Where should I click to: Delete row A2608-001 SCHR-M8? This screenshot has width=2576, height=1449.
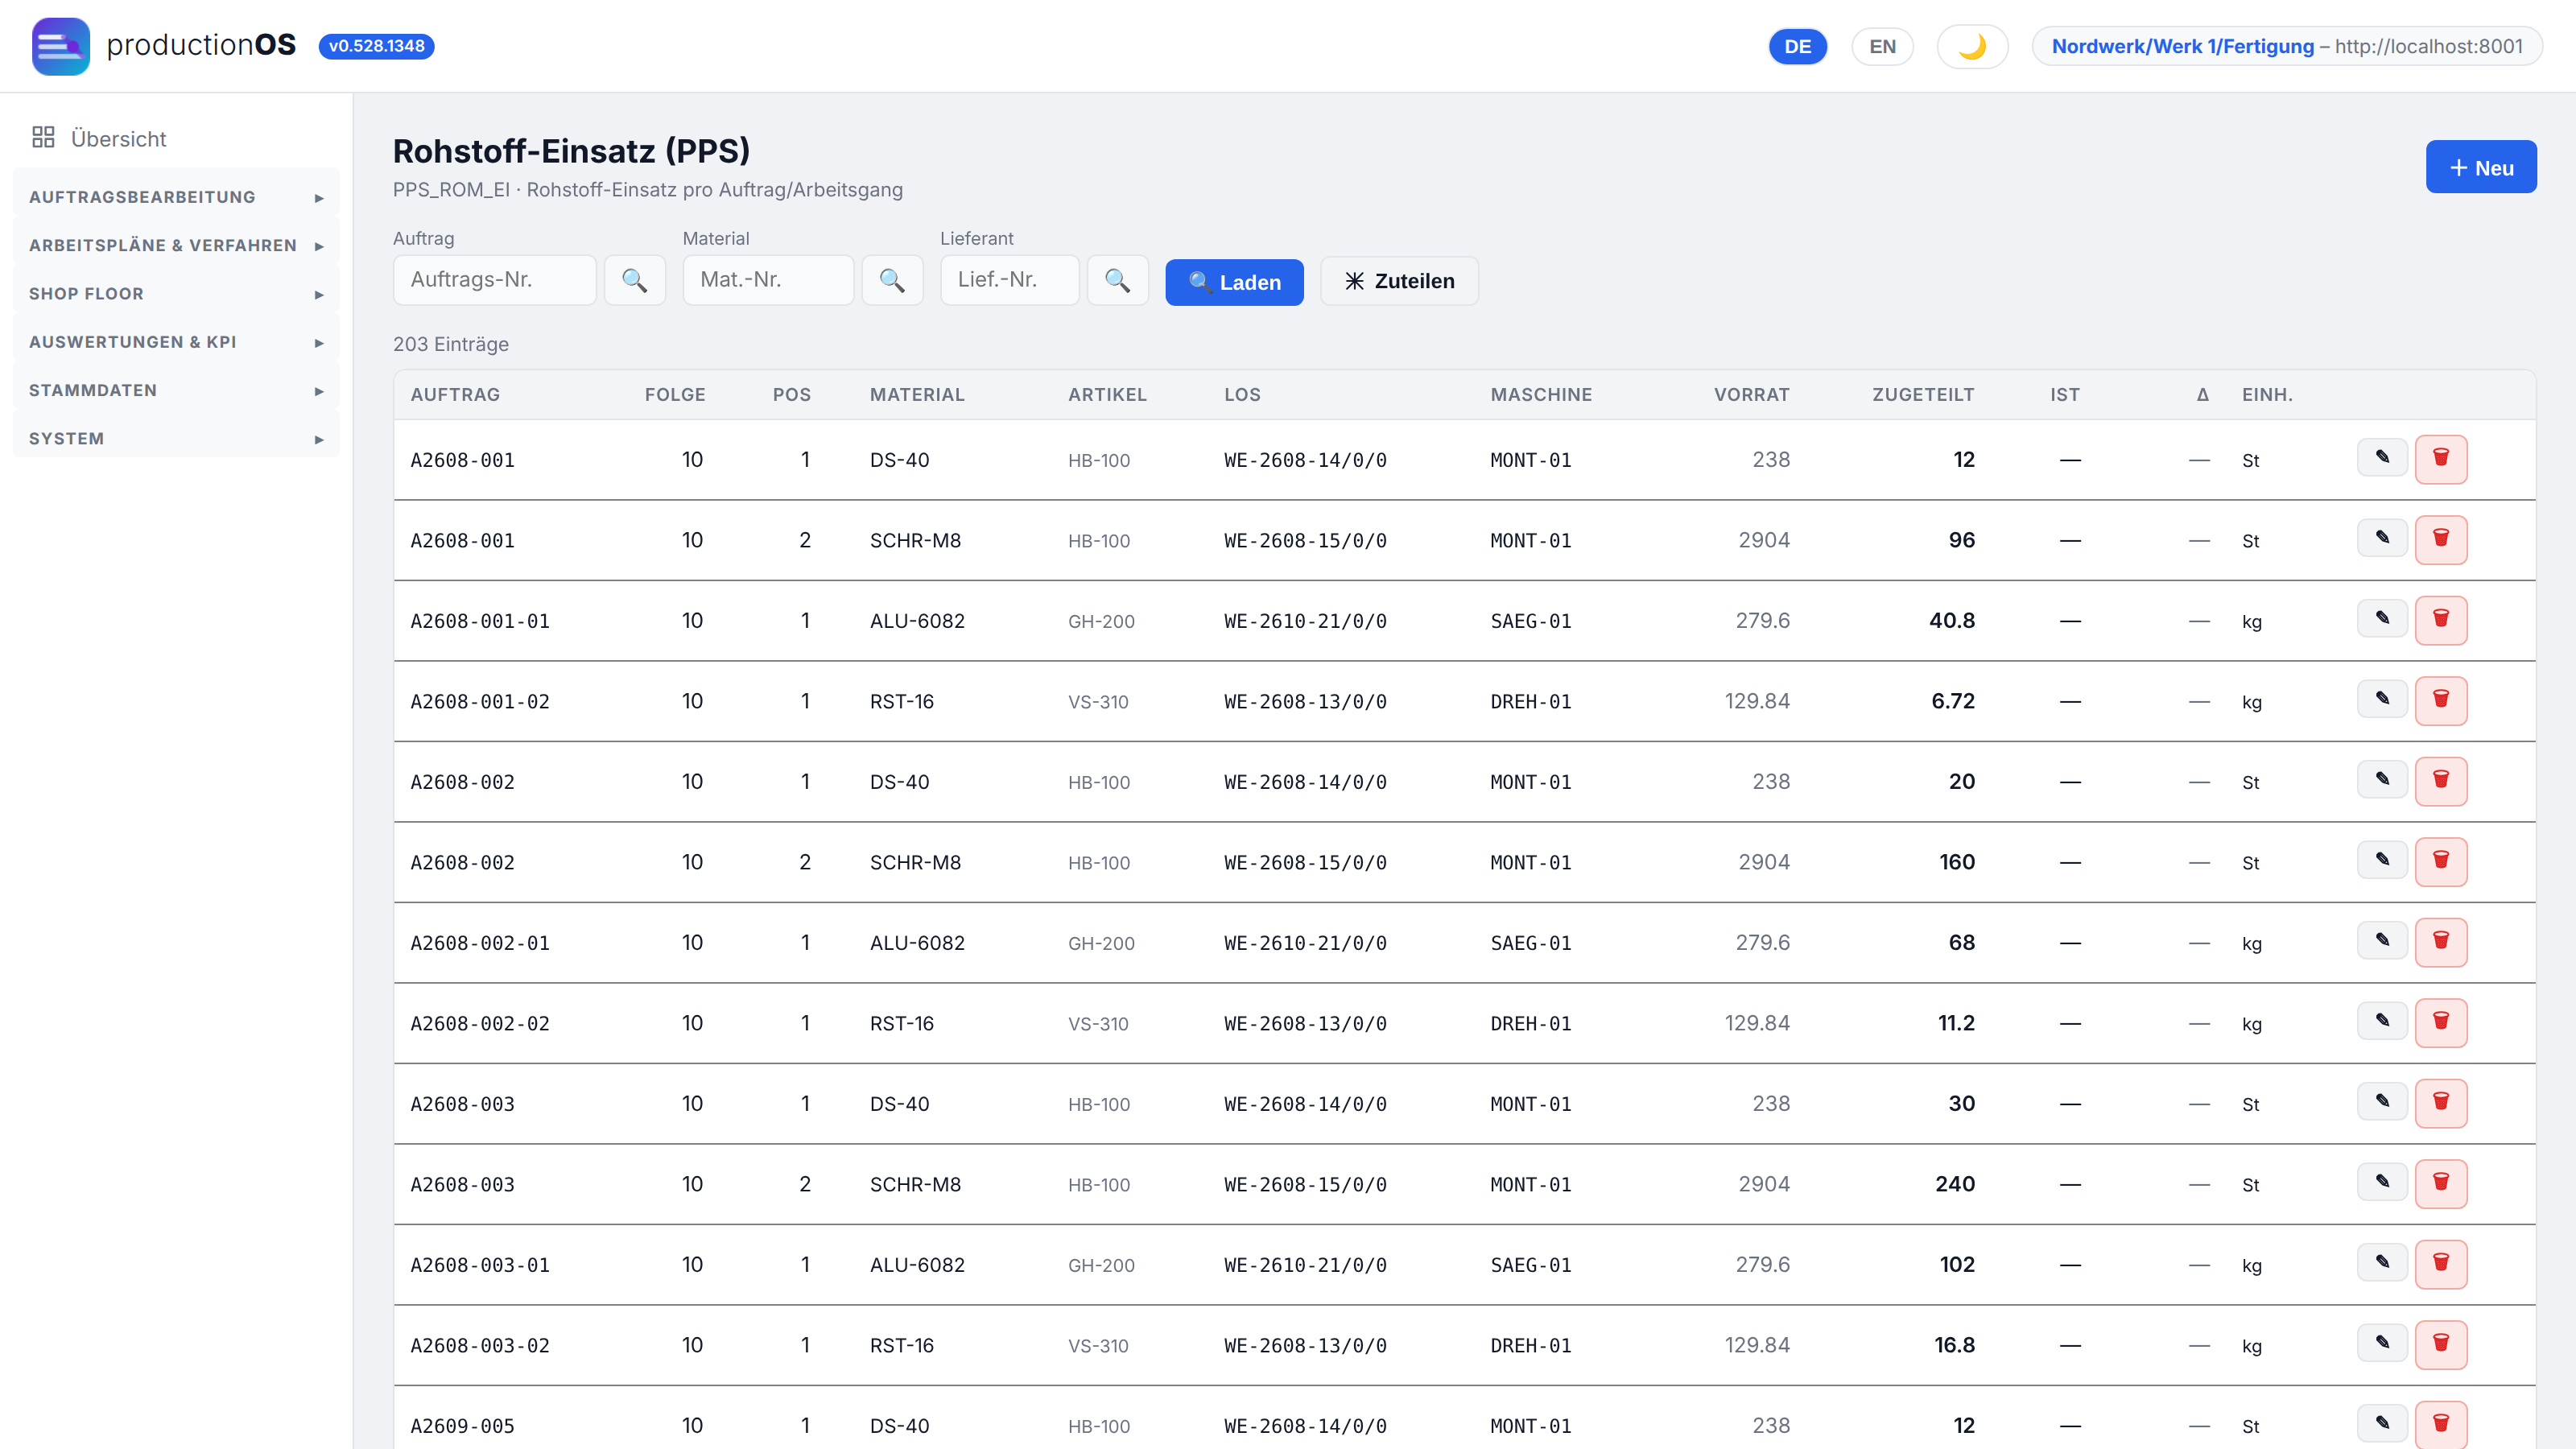[x=2440, y=540]
